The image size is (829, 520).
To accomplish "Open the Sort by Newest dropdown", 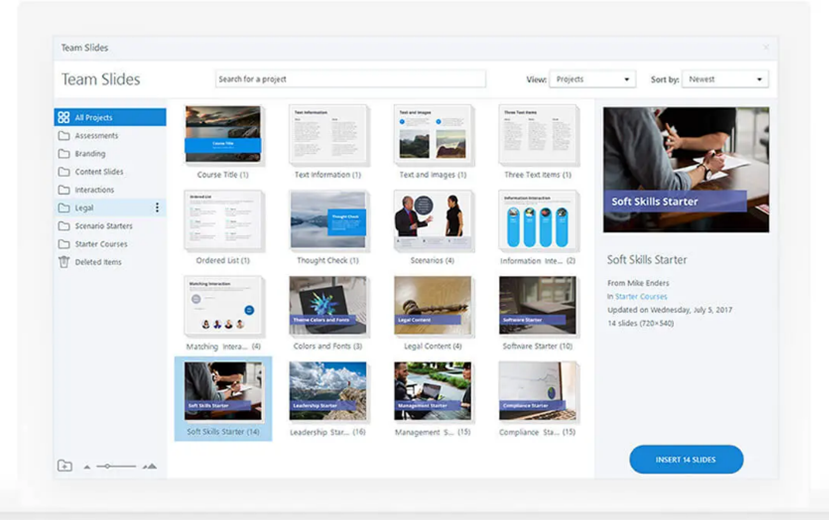I will tap(725, 79).
